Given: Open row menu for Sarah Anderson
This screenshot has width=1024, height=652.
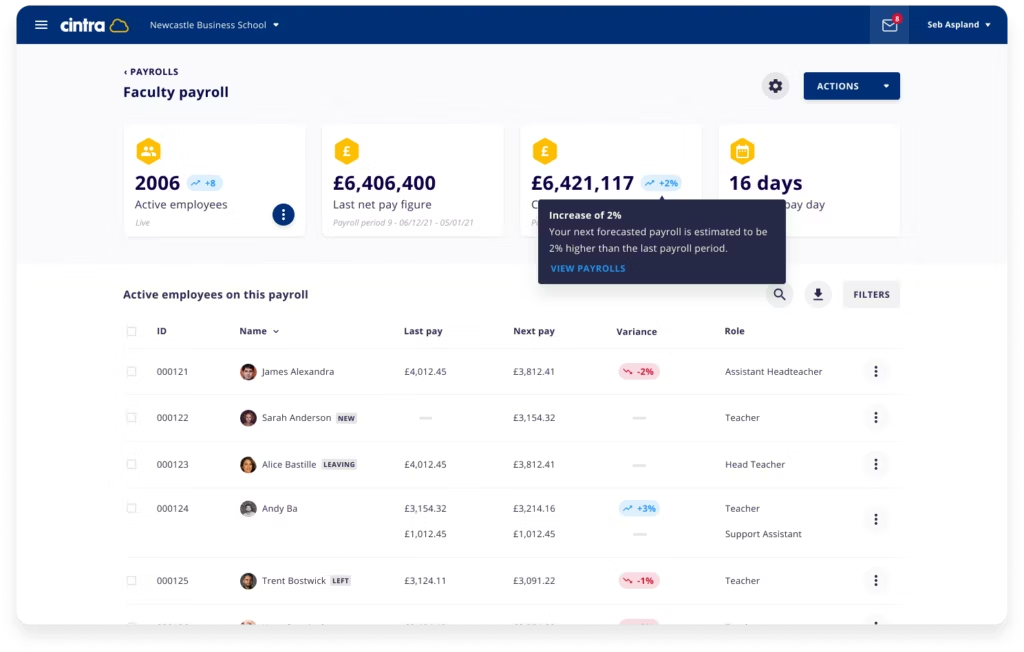Looking at the screenshot, I should click(876, 417).
